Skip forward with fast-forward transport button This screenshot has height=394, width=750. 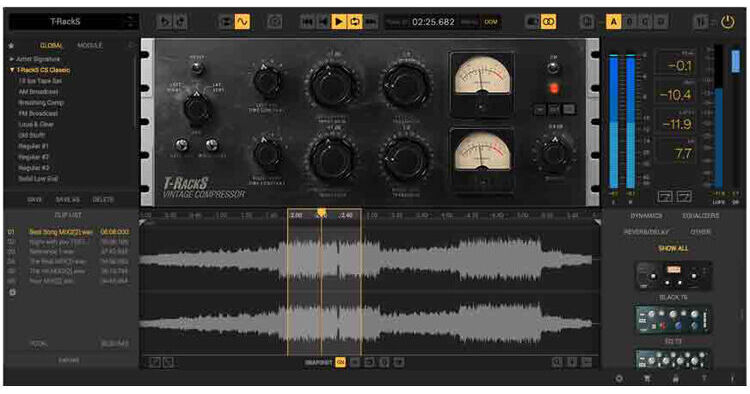click(371, 22)
